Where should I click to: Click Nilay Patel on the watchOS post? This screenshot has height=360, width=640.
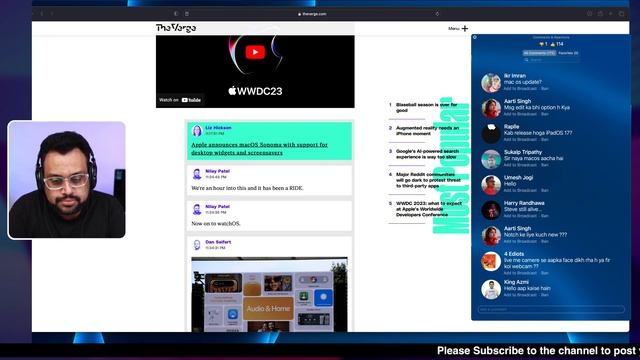click(217, 207)
